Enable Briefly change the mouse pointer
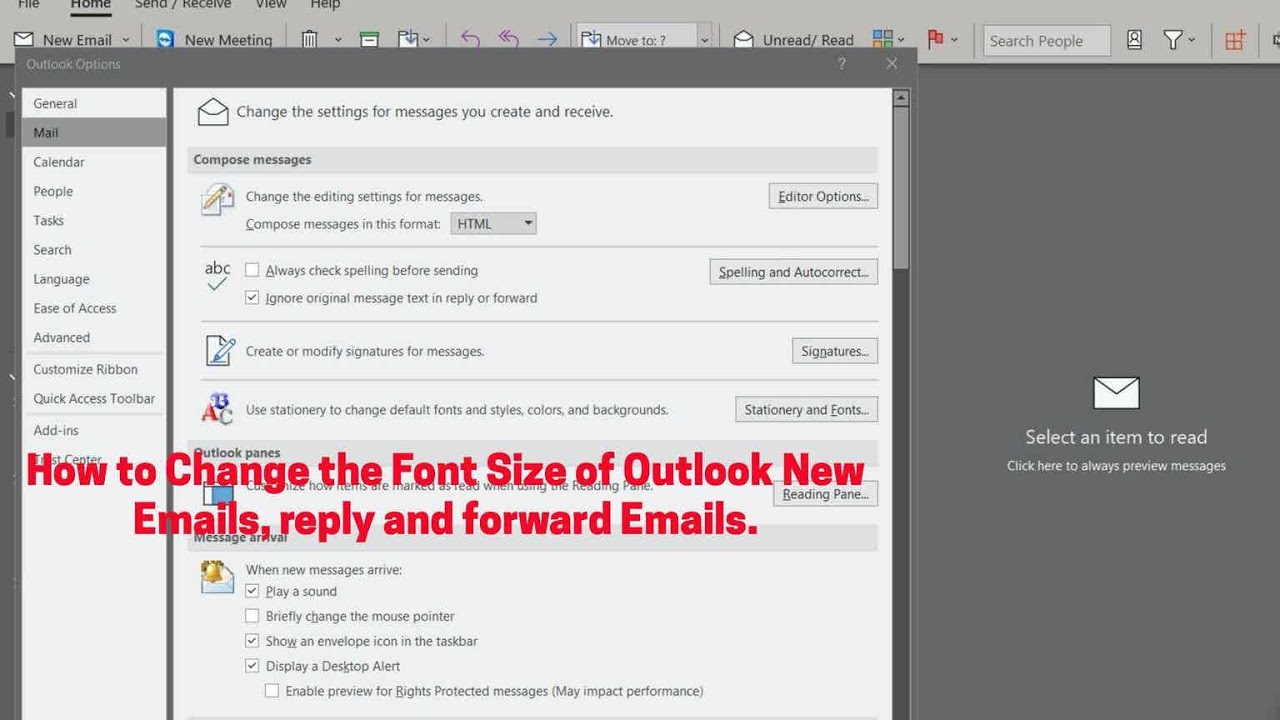Image resolution: width=1280 pixels, height=720 pixels. pos(252,616)
